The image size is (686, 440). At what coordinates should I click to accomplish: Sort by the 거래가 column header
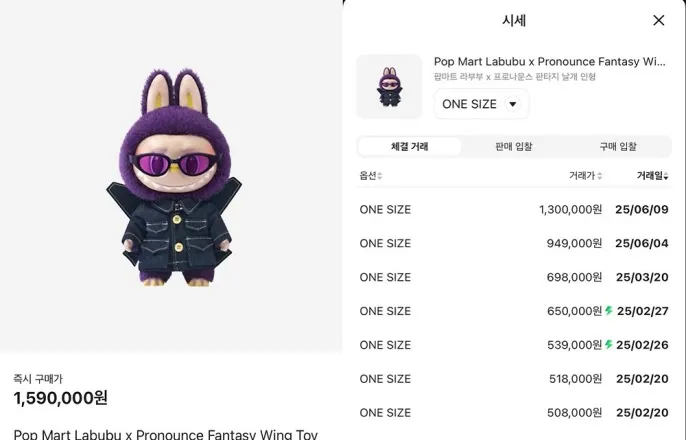pyautogui.click(x=585, y=176)
